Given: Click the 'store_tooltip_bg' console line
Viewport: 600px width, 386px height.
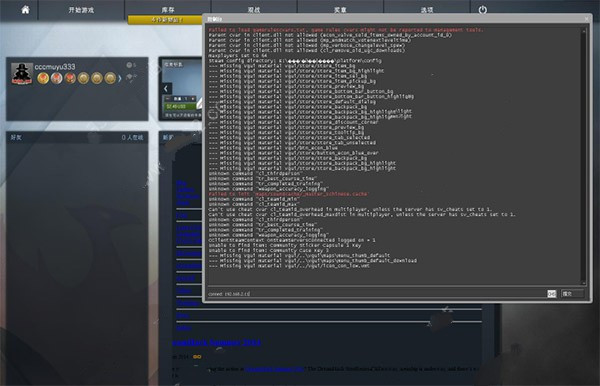Looking at the screenshot, I should pos(286,132).
